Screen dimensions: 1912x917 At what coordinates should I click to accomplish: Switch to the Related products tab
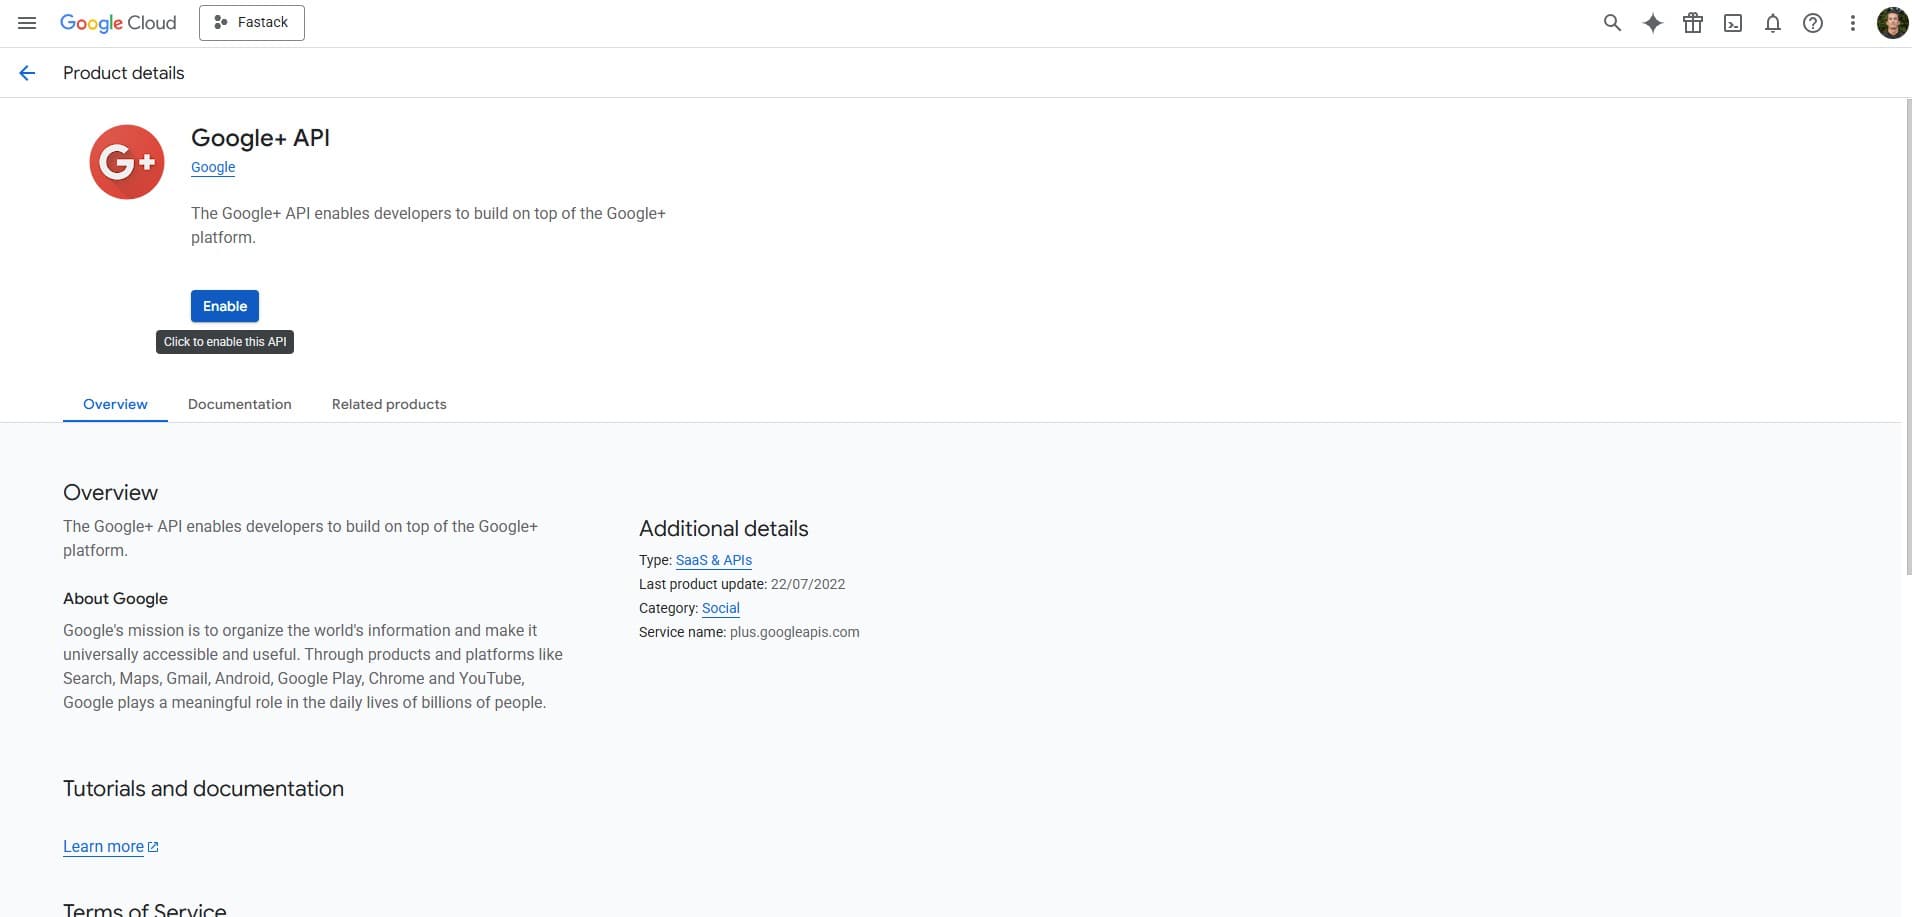point(389,404)
